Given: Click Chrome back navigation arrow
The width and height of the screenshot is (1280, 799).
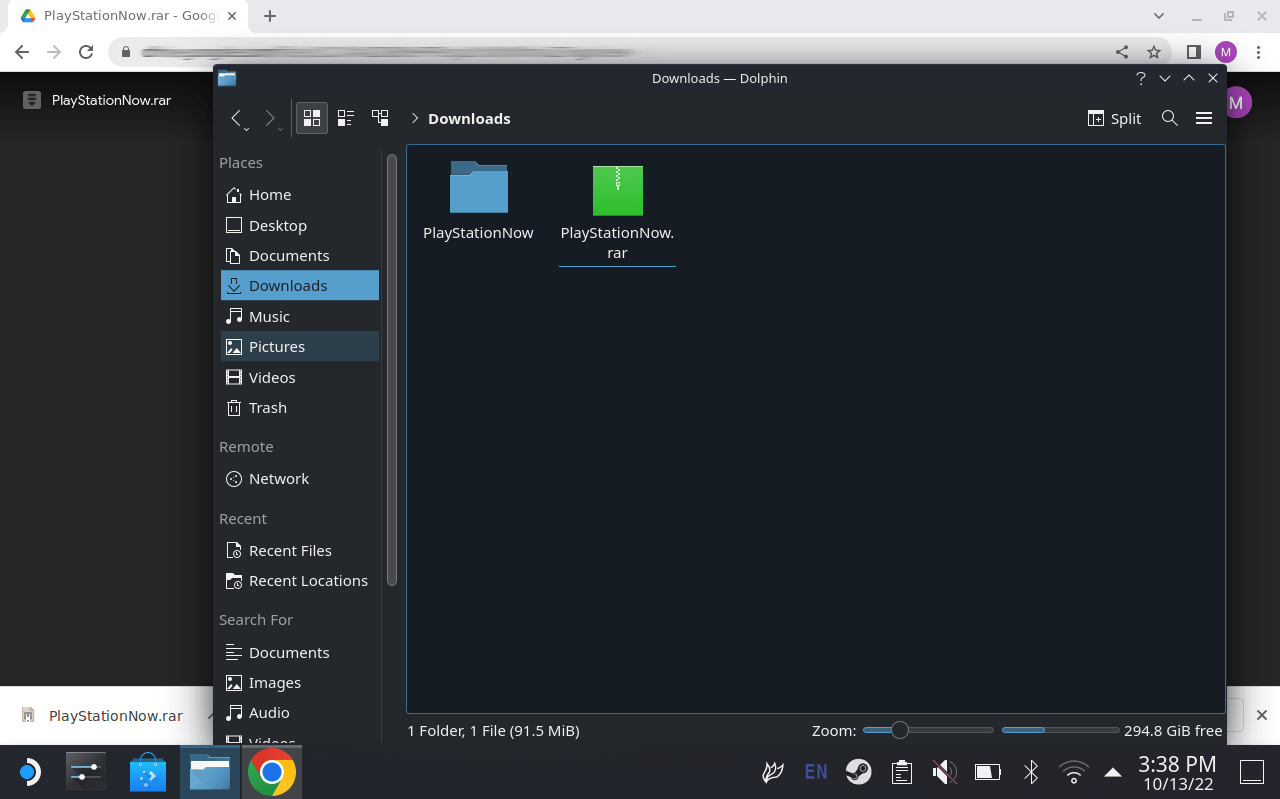Looking at the screenshot, I should (x=22, y=52).
